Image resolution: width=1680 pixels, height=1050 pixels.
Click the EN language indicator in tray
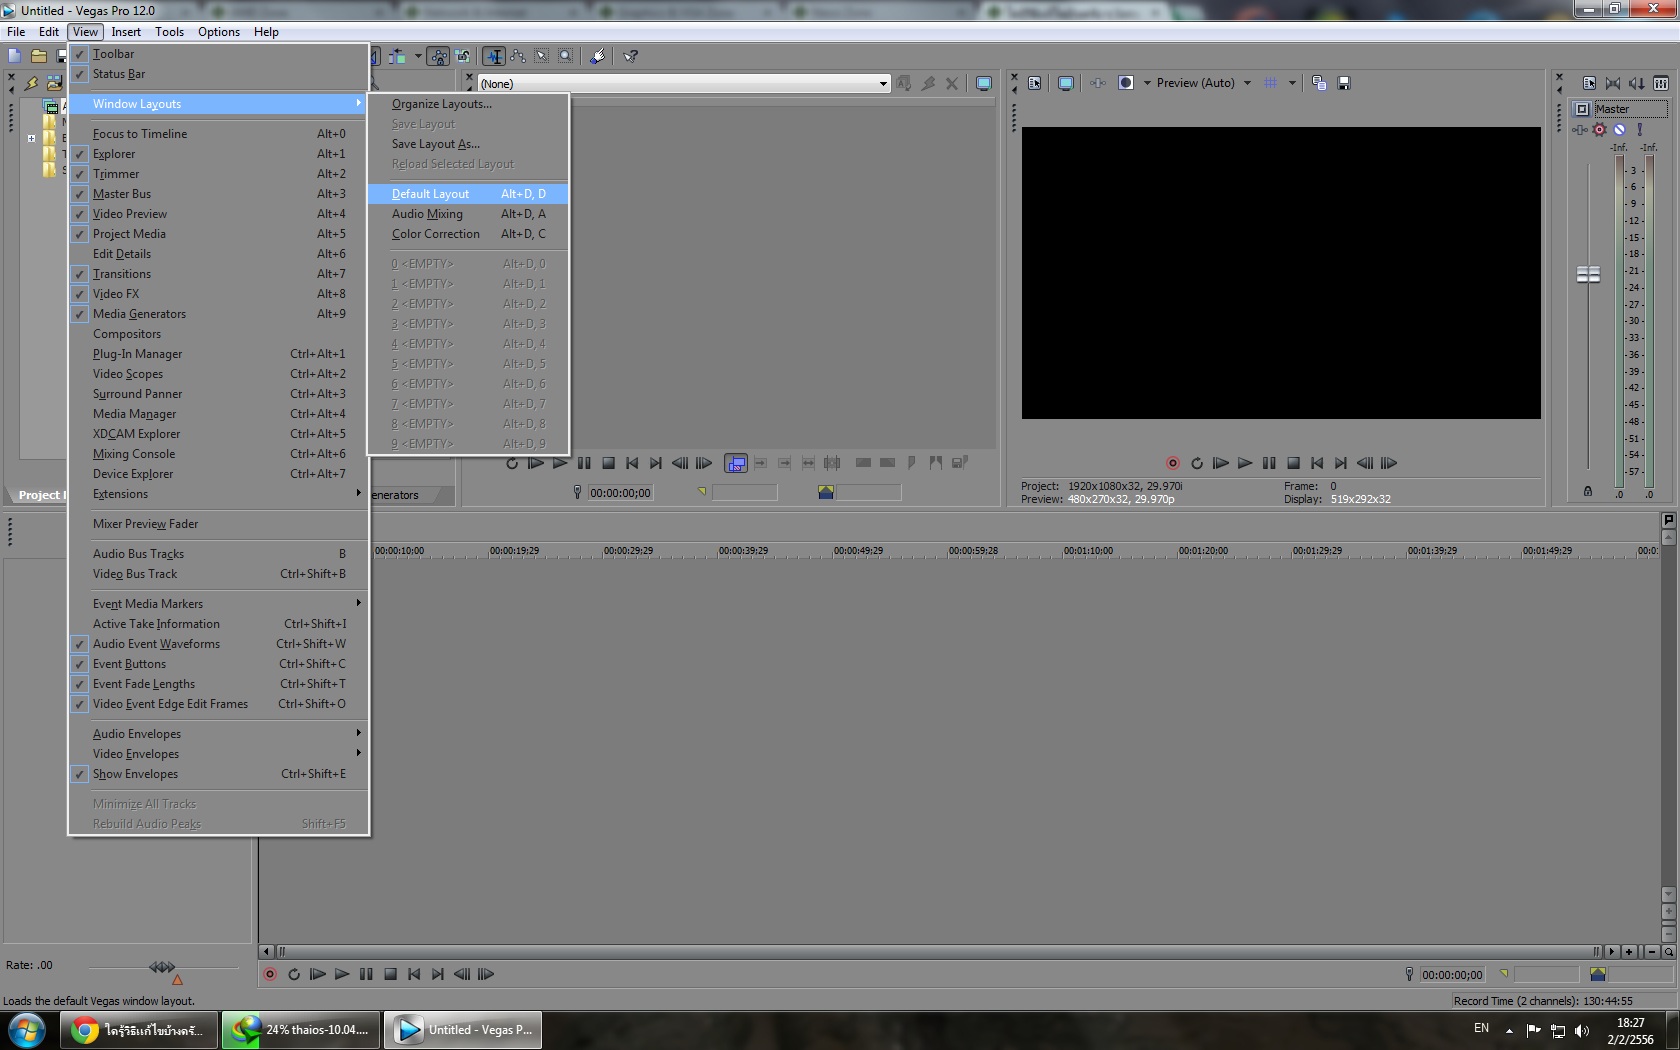tap(1481, 1028)
